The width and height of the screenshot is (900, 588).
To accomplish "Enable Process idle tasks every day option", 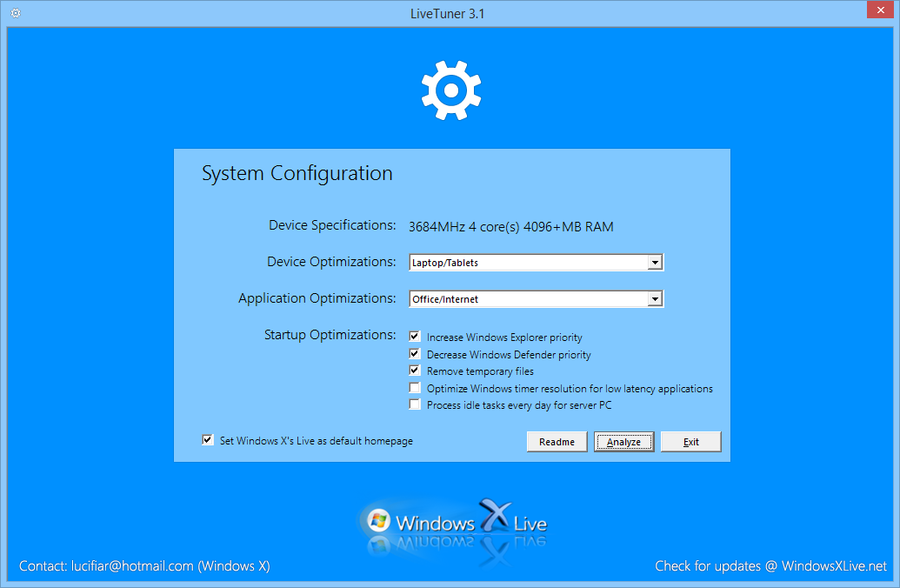I will point(414,404).
